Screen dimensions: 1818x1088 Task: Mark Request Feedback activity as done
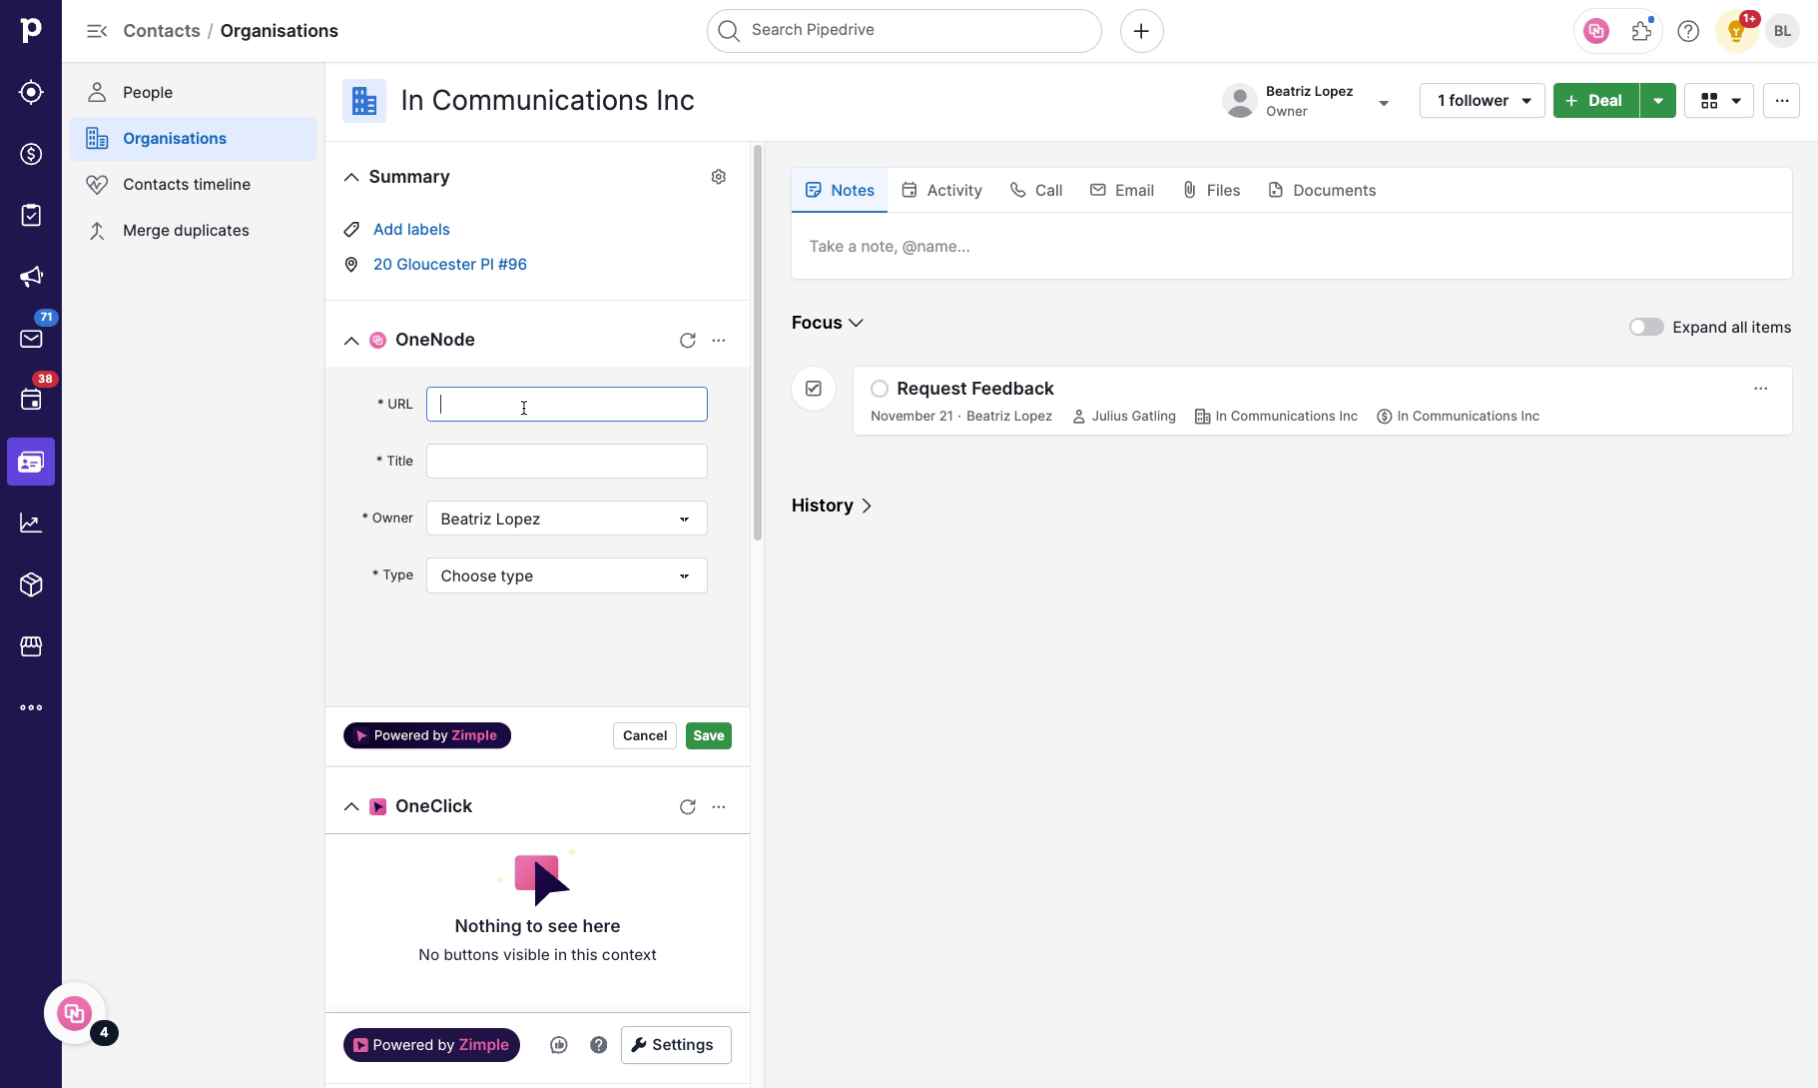tap(879, 388)
